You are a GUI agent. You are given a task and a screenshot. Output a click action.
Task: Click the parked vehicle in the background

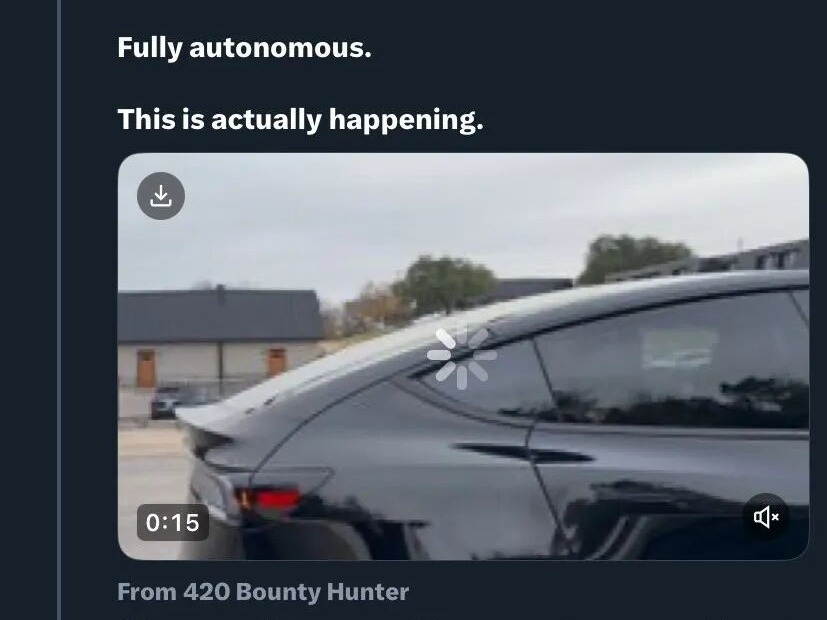point(166,402)
